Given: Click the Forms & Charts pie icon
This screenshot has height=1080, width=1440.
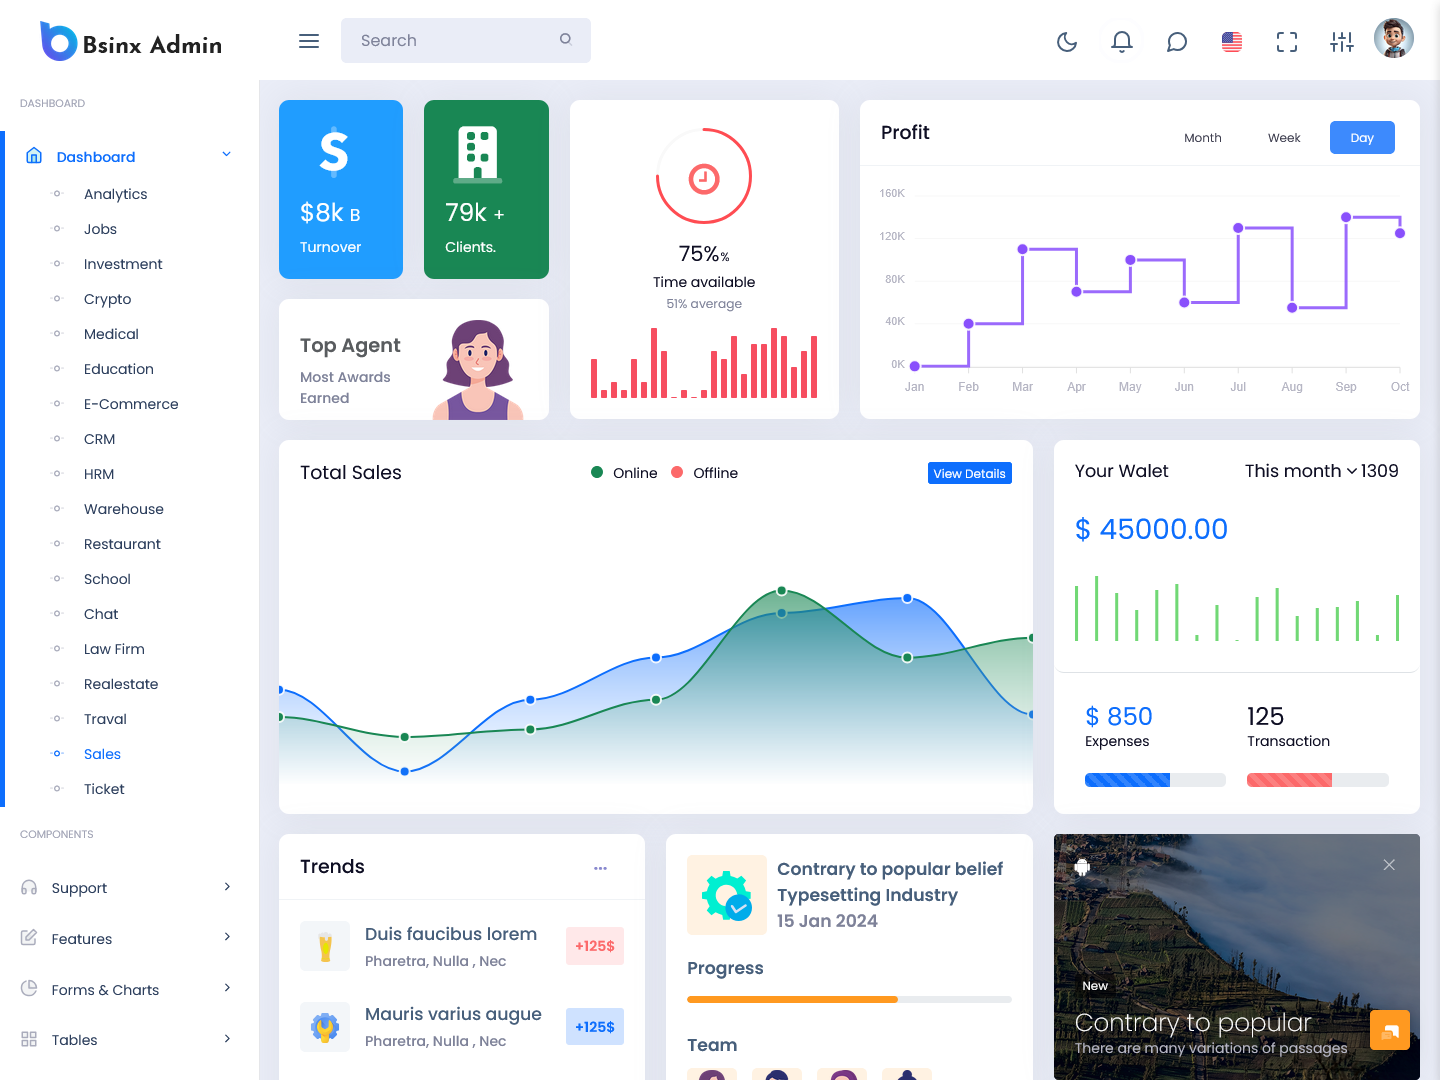Looking at the screenshot, I should pos(29,989).
